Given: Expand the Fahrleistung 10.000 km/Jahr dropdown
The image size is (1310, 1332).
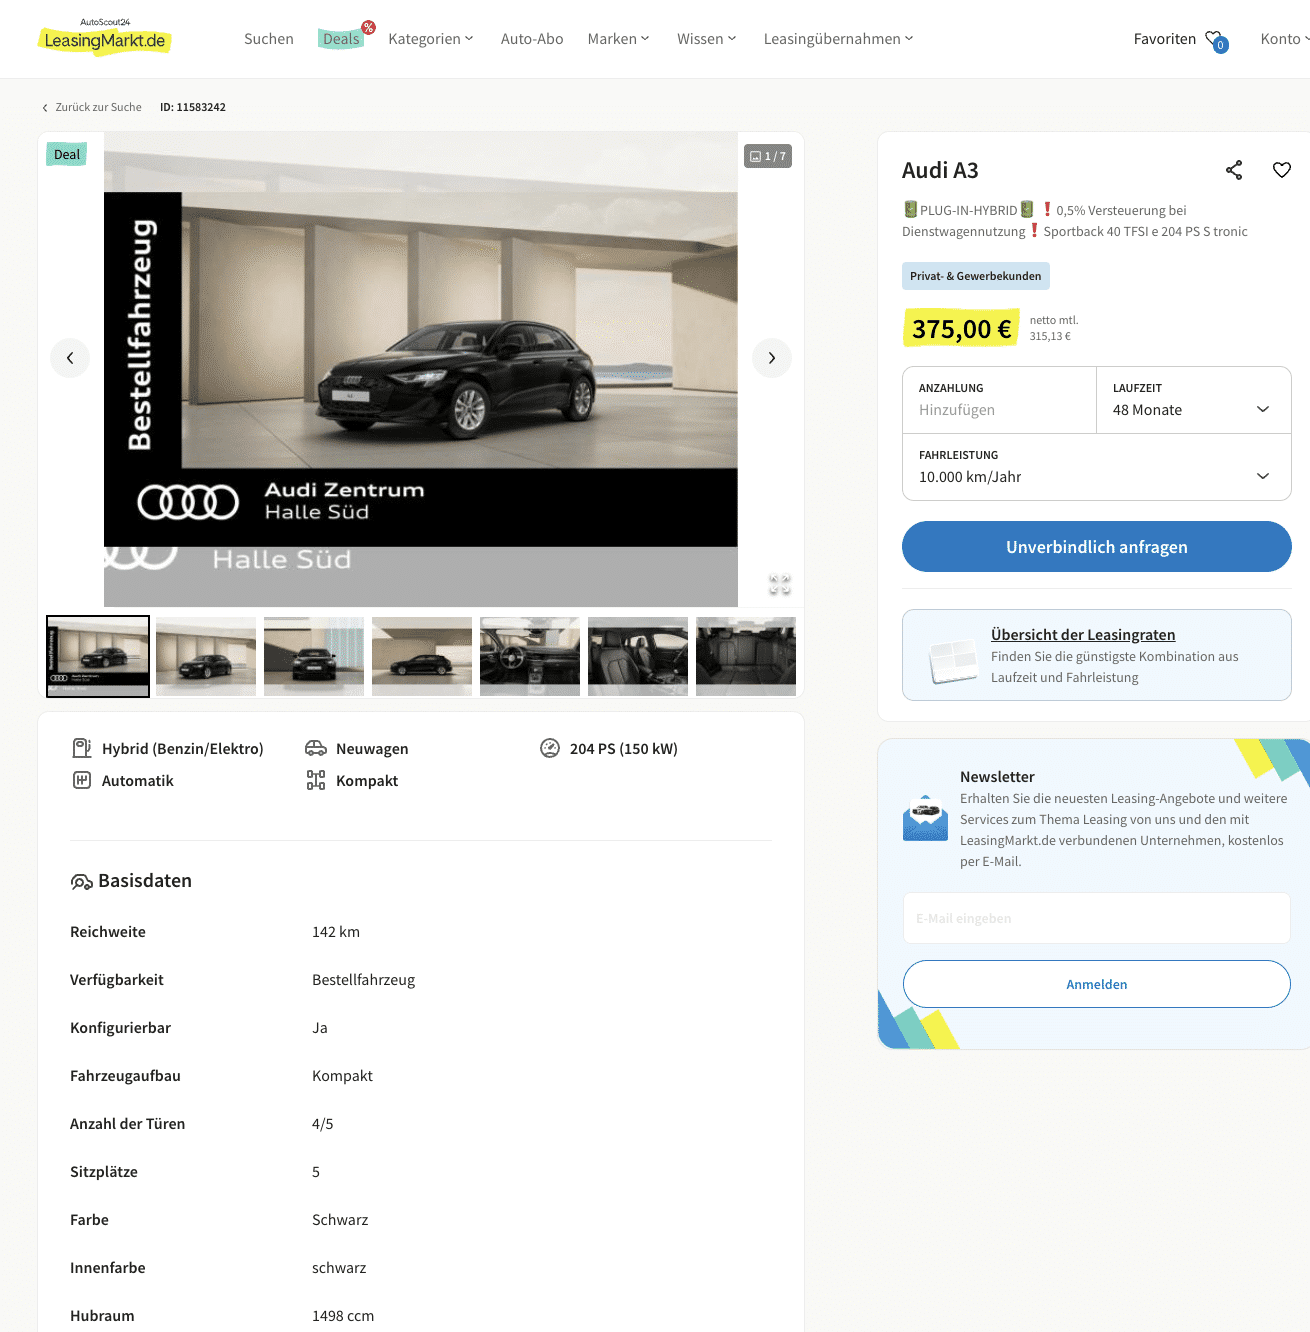Looking at the screenshot, I should 1097,467.
